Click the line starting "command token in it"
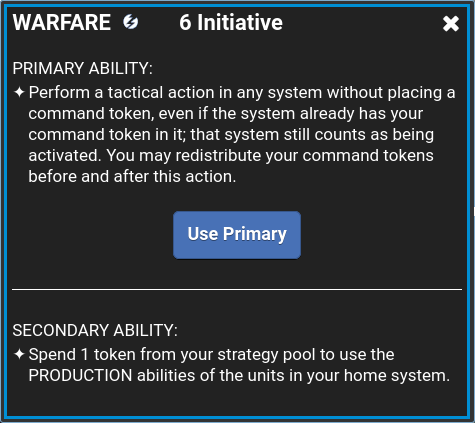The image size is (475, 423). tap(231, 135)
